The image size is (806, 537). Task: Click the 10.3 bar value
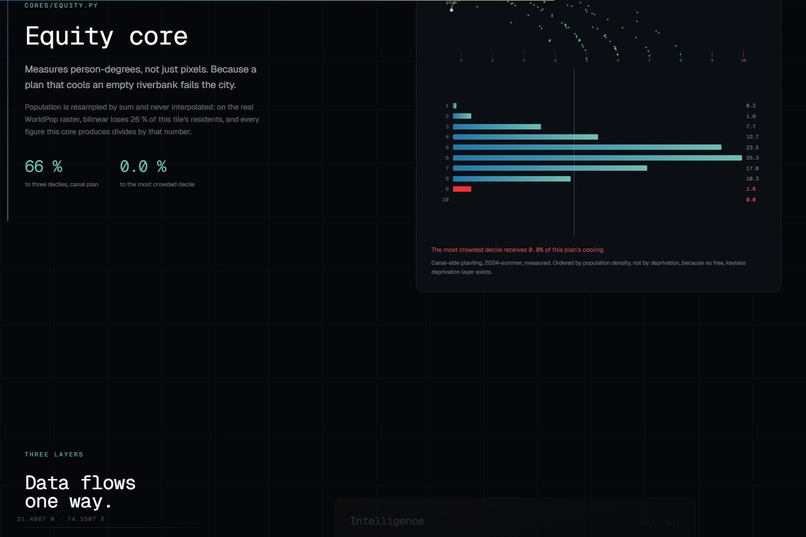tap(753, 179)
